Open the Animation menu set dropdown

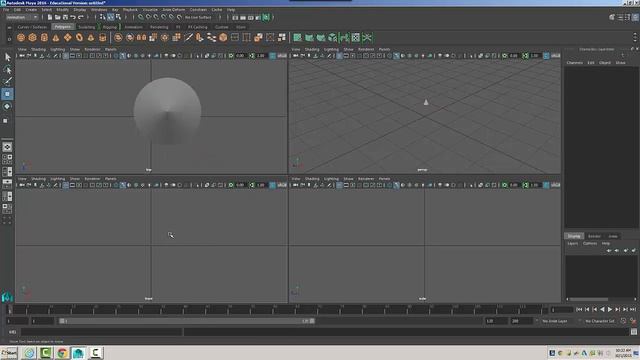(x=22, y=17)
